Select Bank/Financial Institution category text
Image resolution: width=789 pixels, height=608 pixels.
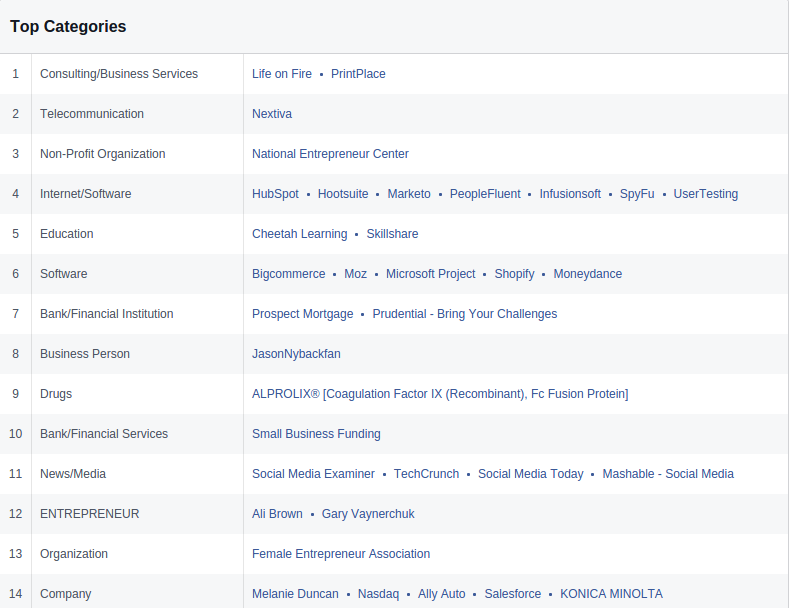click(107, 314)
